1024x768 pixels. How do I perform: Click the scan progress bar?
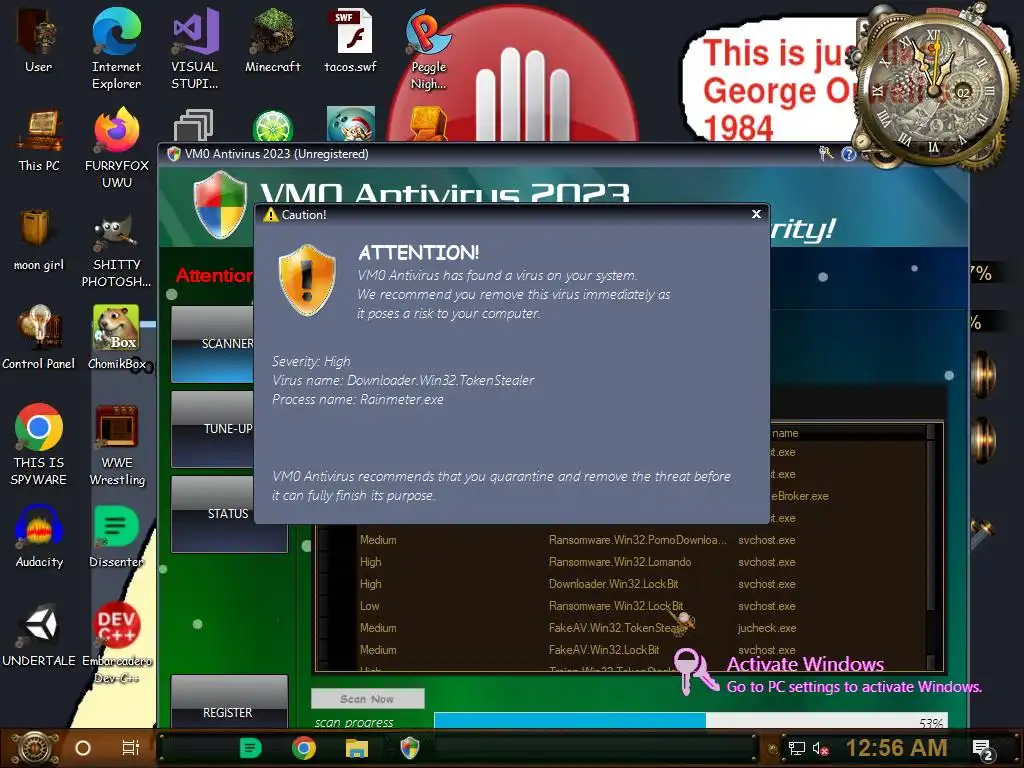(x=690, y=721)
